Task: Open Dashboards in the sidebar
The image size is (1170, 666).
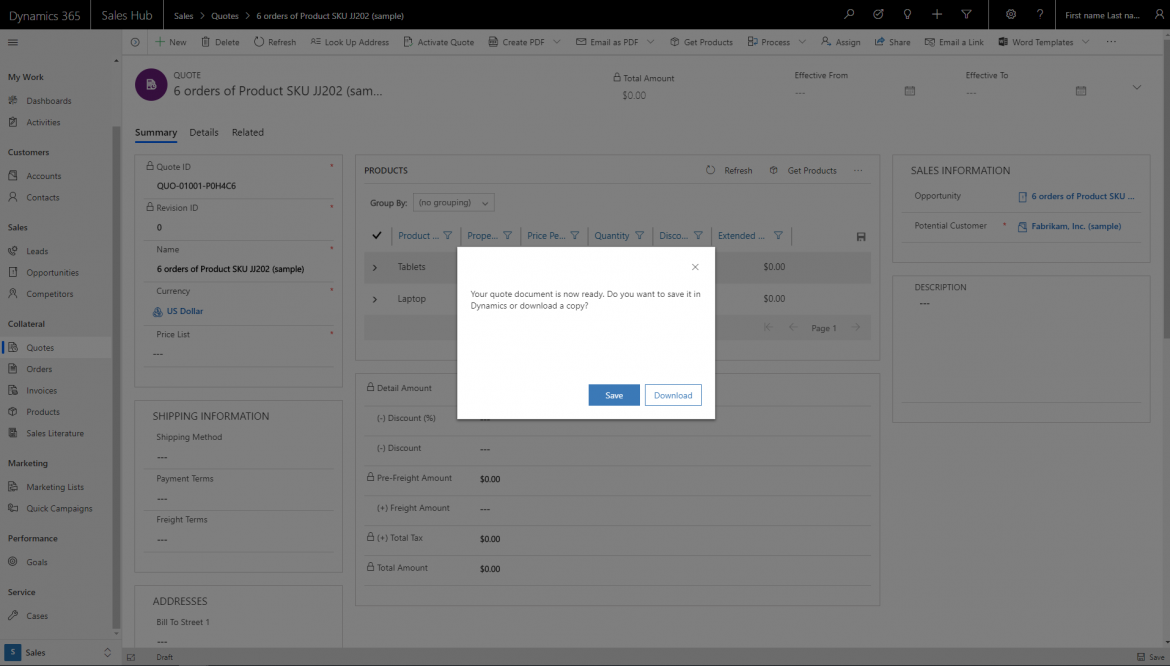Action: (x=49, y=101)
